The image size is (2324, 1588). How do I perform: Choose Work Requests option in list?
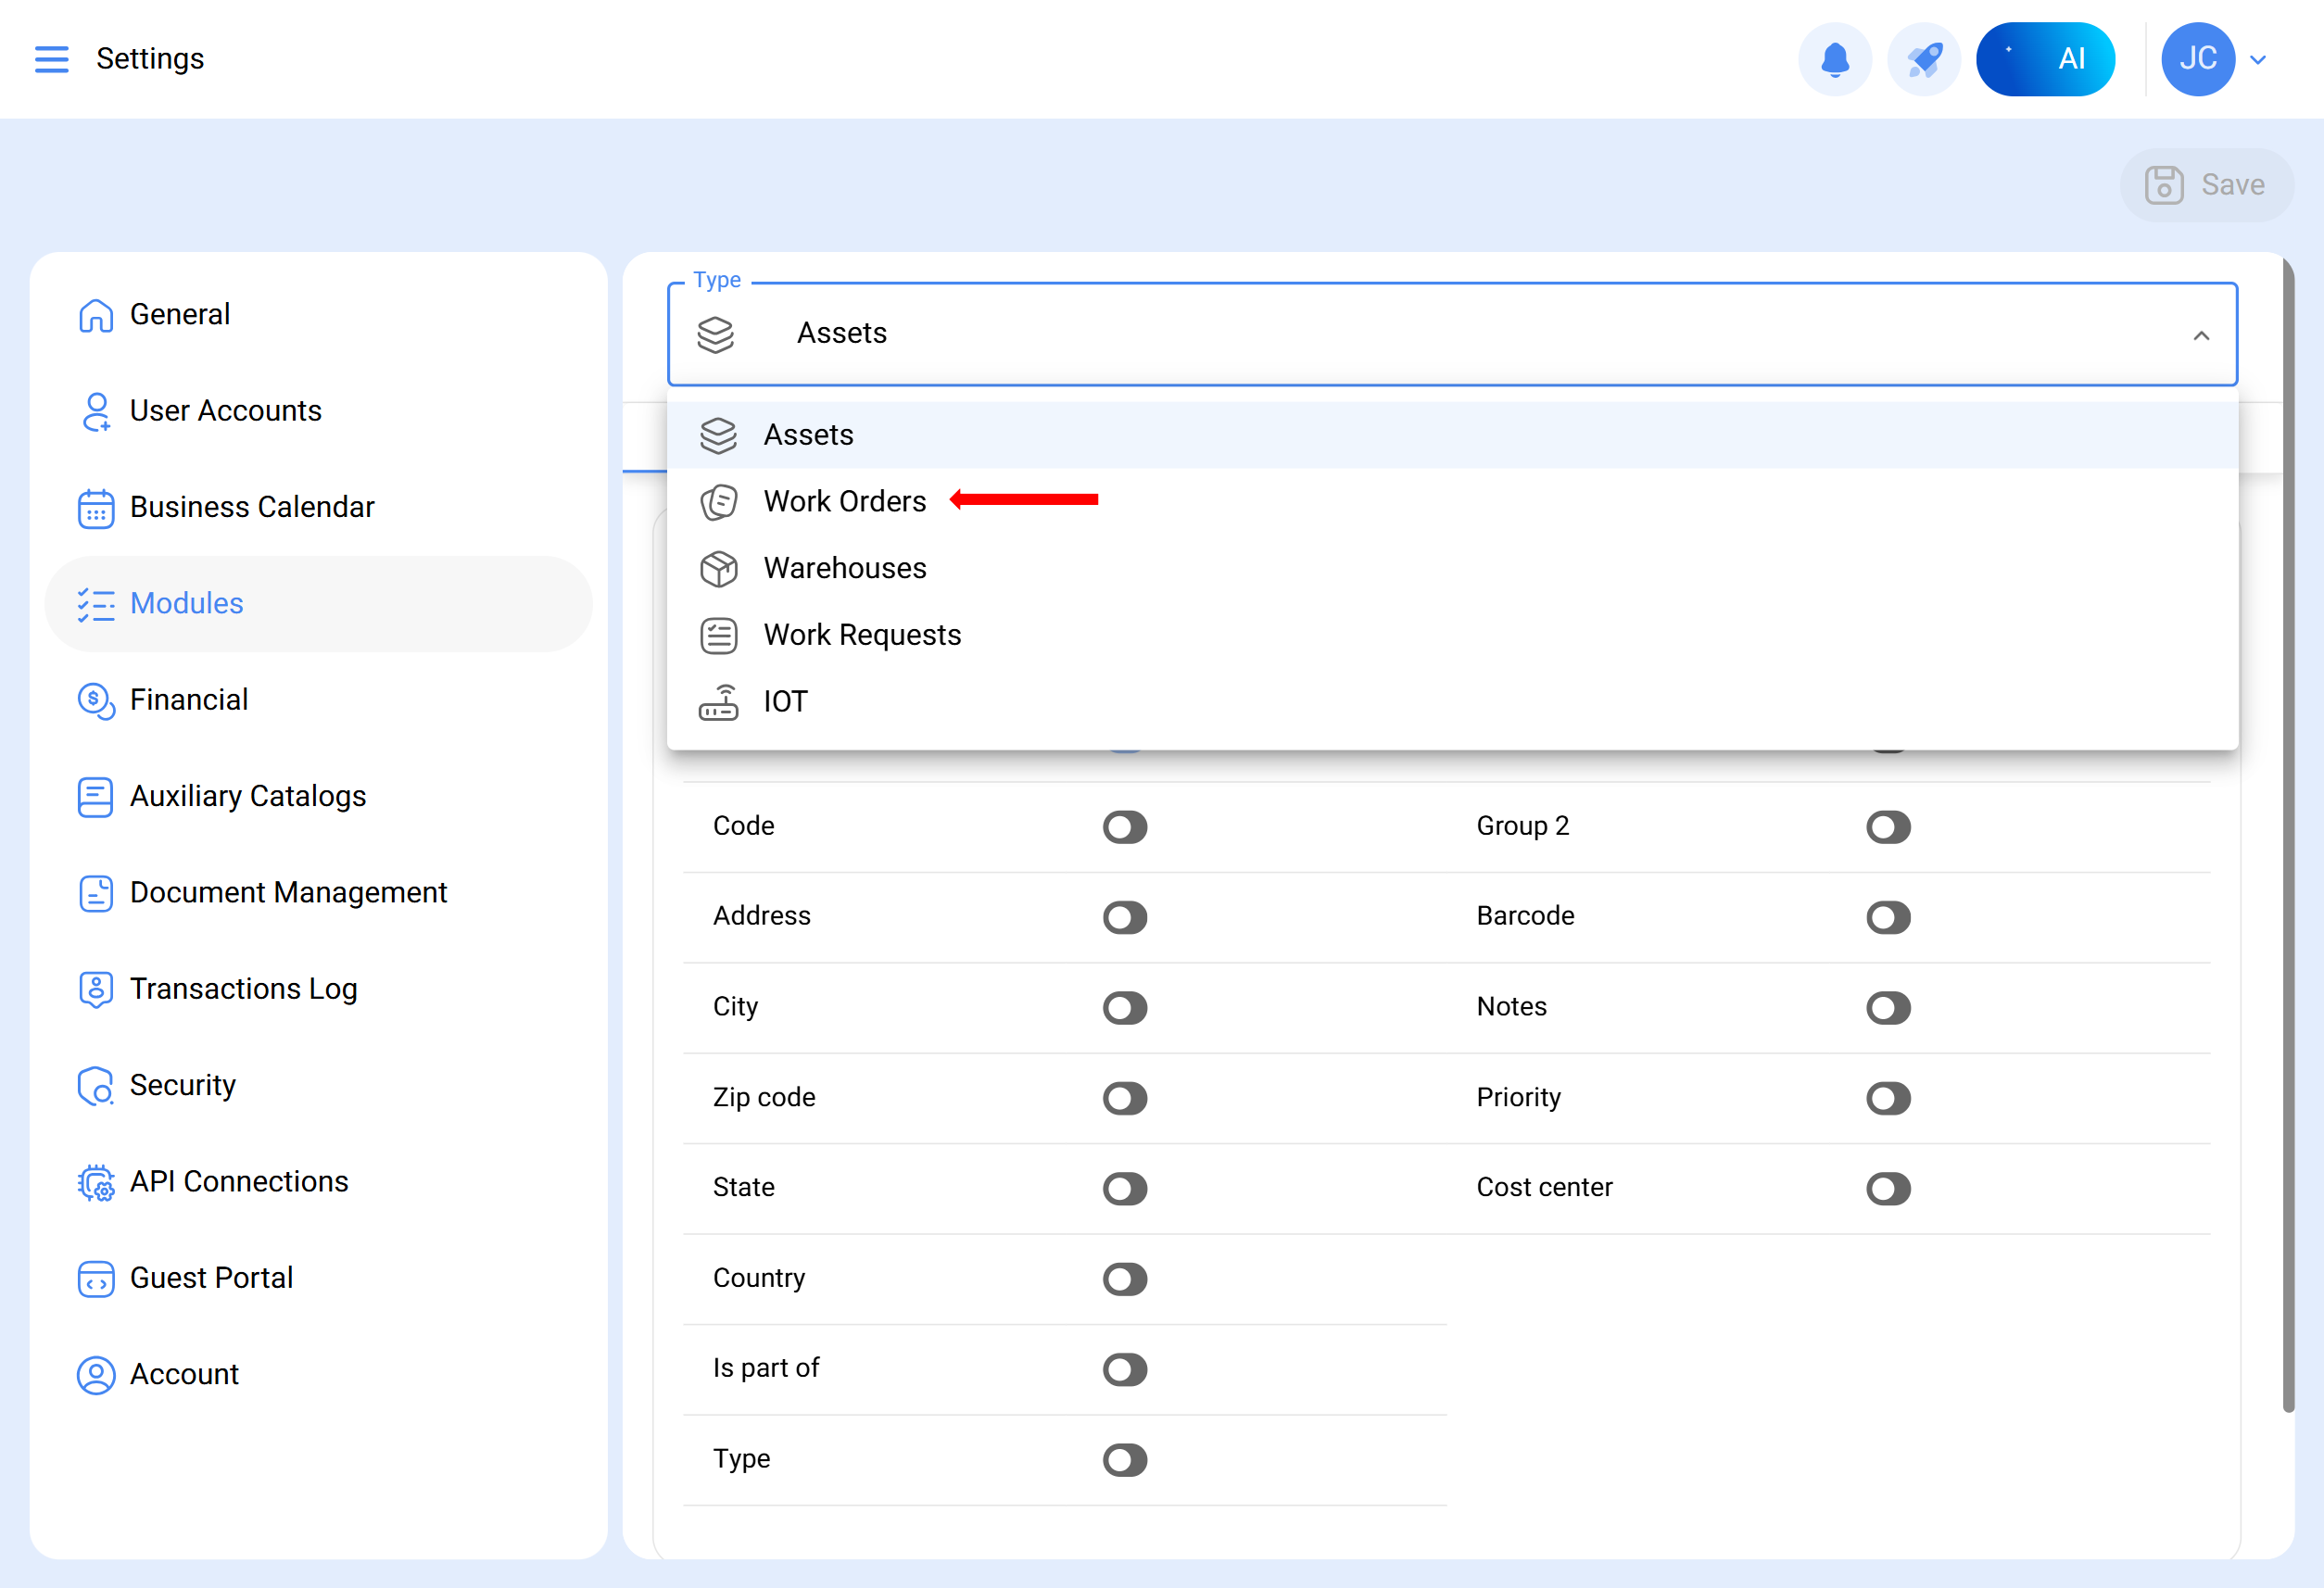[x=861, y=635]
